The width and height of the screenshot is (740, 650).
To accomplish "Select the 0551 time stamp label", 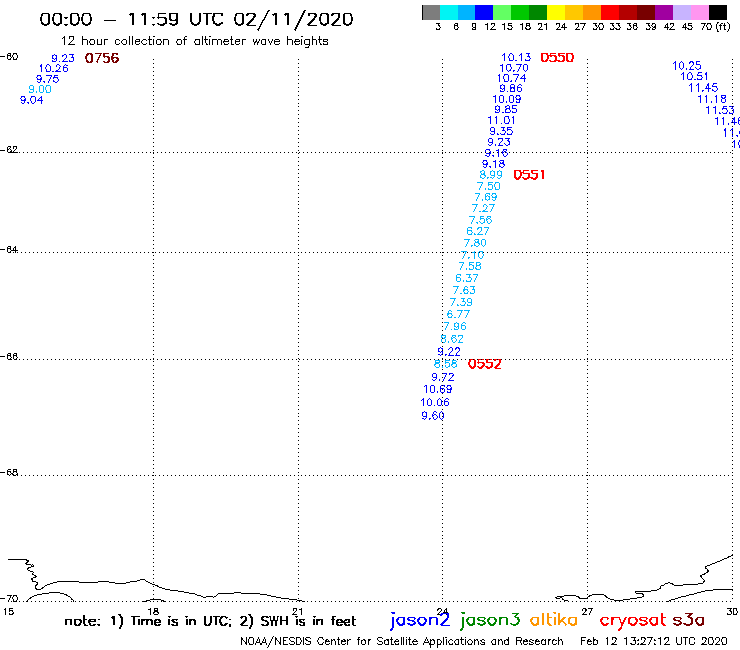I will pyautogui.click(x=529, y=175).
